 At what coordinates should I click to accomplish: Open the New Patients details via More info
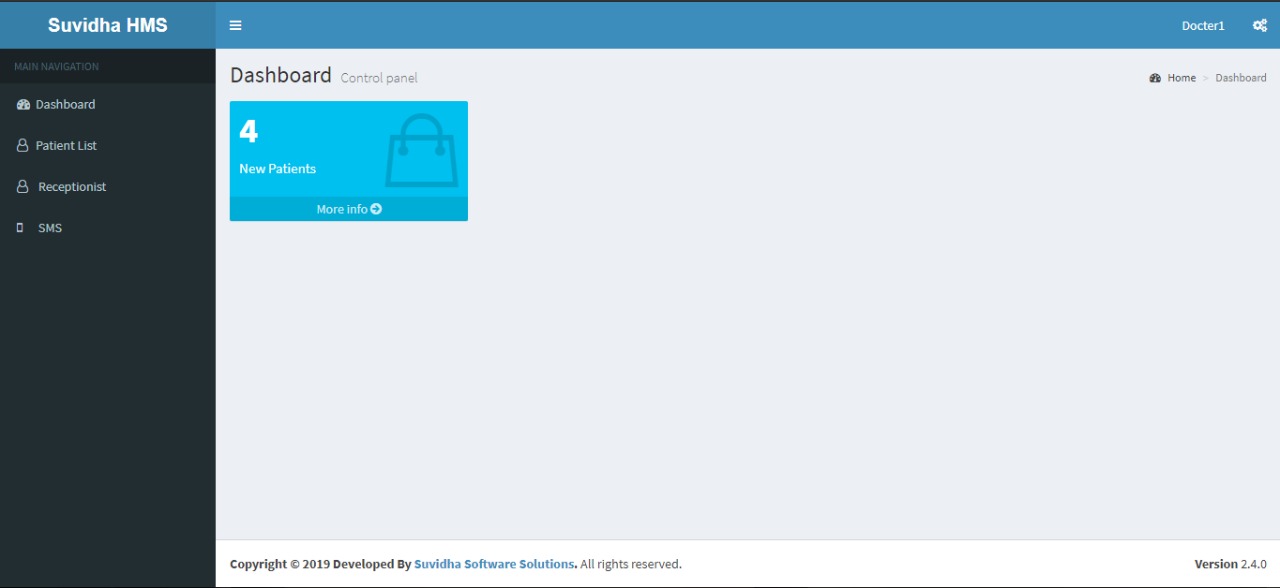point(348,209)
